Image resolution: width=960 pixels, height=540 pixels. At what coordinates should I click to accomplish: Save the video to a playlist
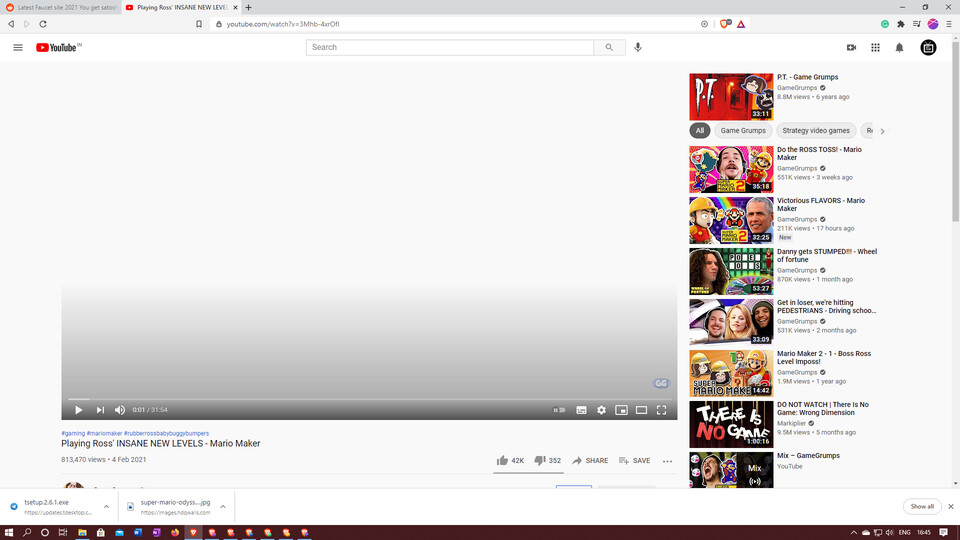634,460
